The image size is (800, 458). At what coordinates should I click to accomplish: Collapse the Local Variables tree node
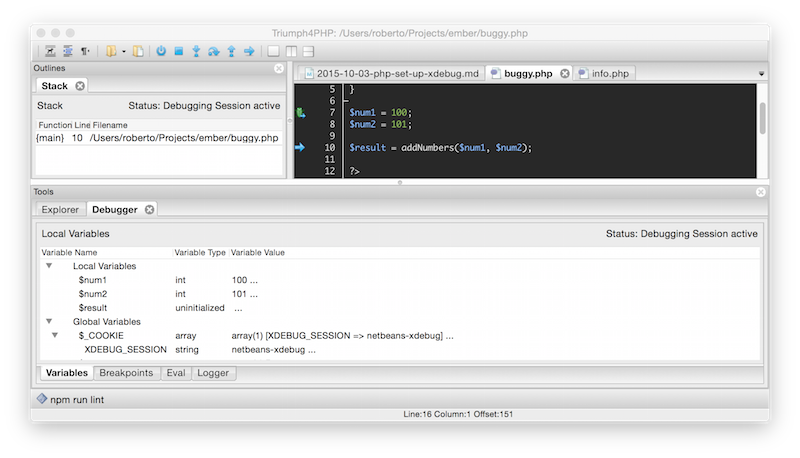[x=48, y=266]
